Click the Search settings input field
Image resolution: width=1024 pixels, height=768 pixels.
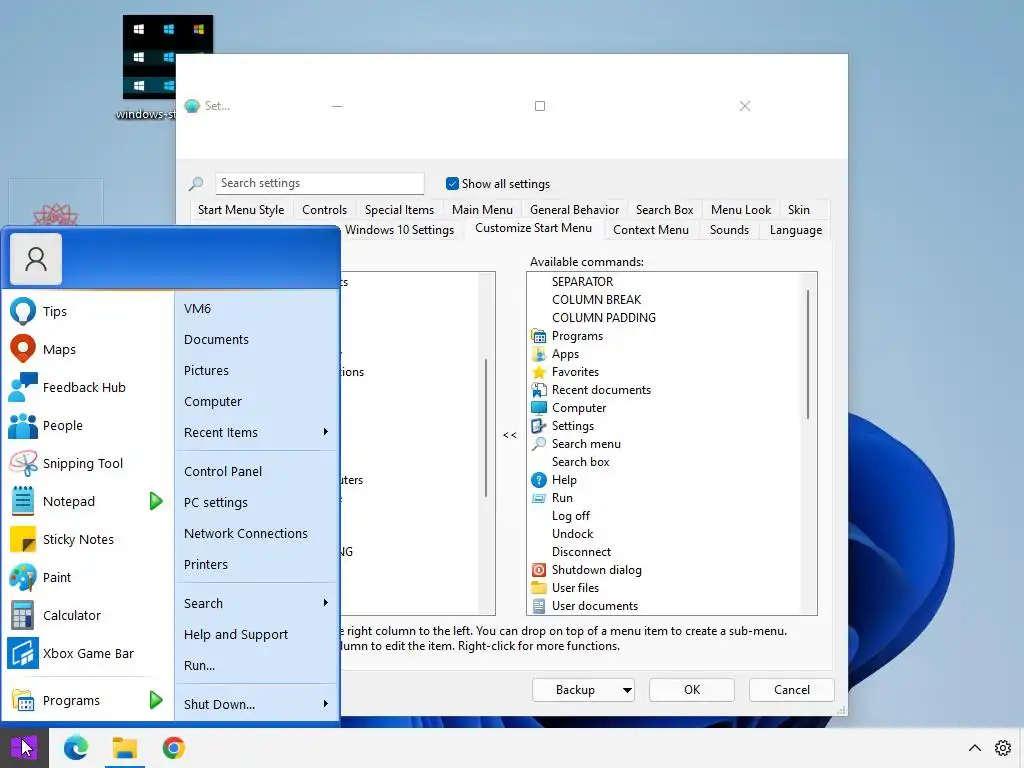click(x=319, y=184)
